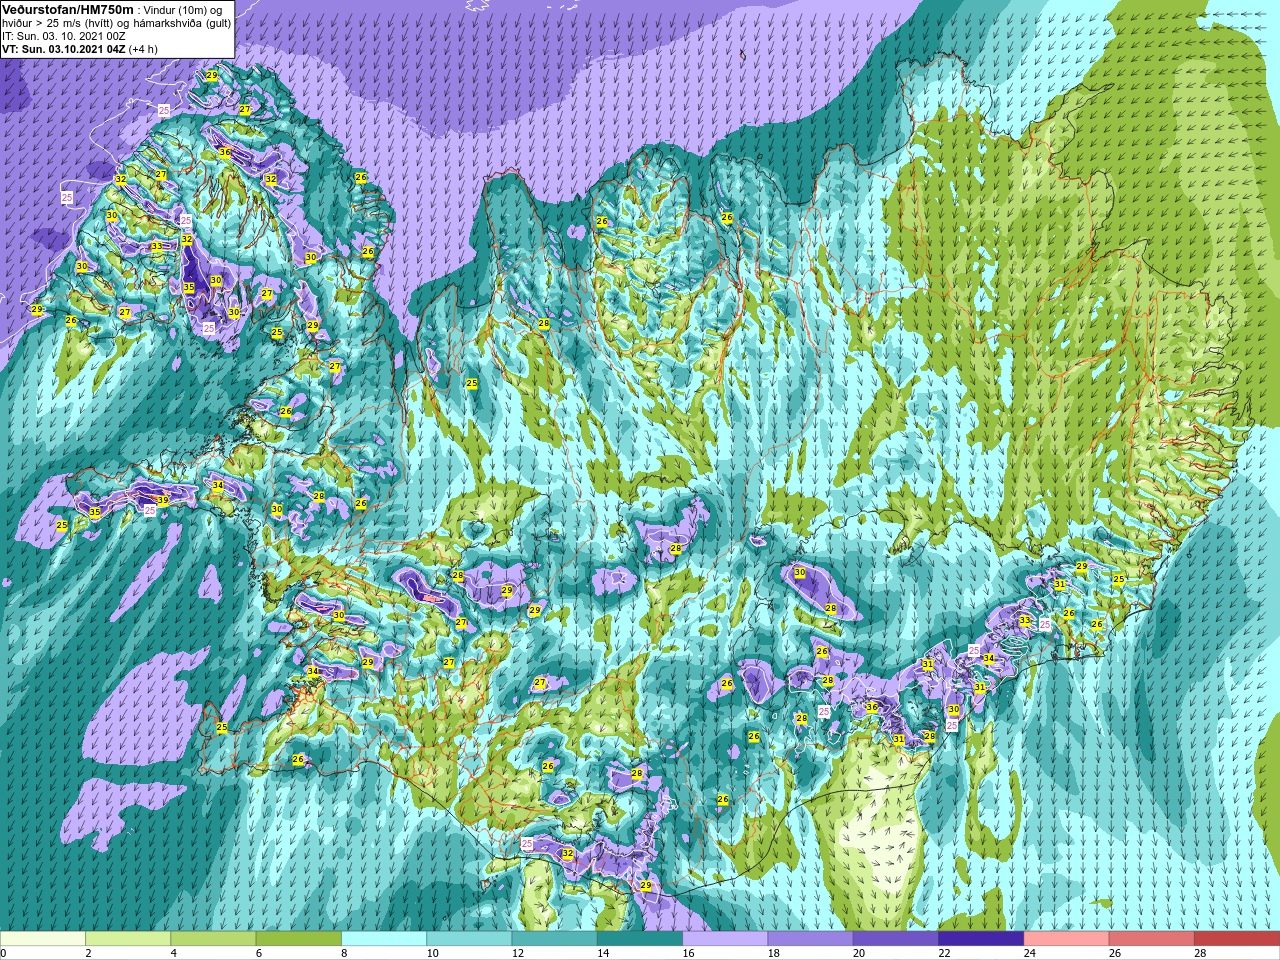Screen dimensions: 1280x960
Task: Click the scale label "4"
Action: click(x=173, y=954)
